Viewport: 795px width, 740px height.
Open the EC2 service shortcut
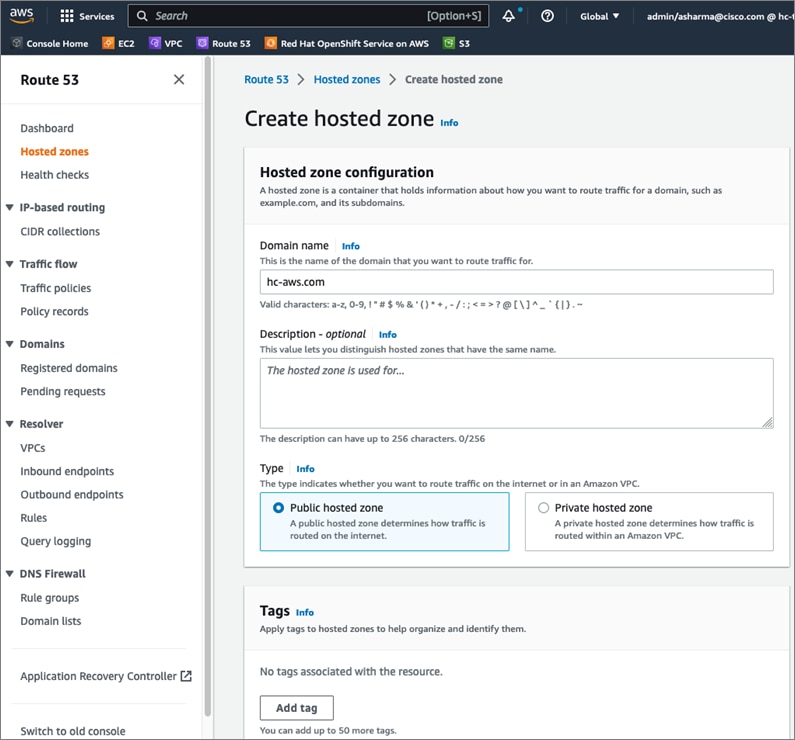click(x=120, y=43)
